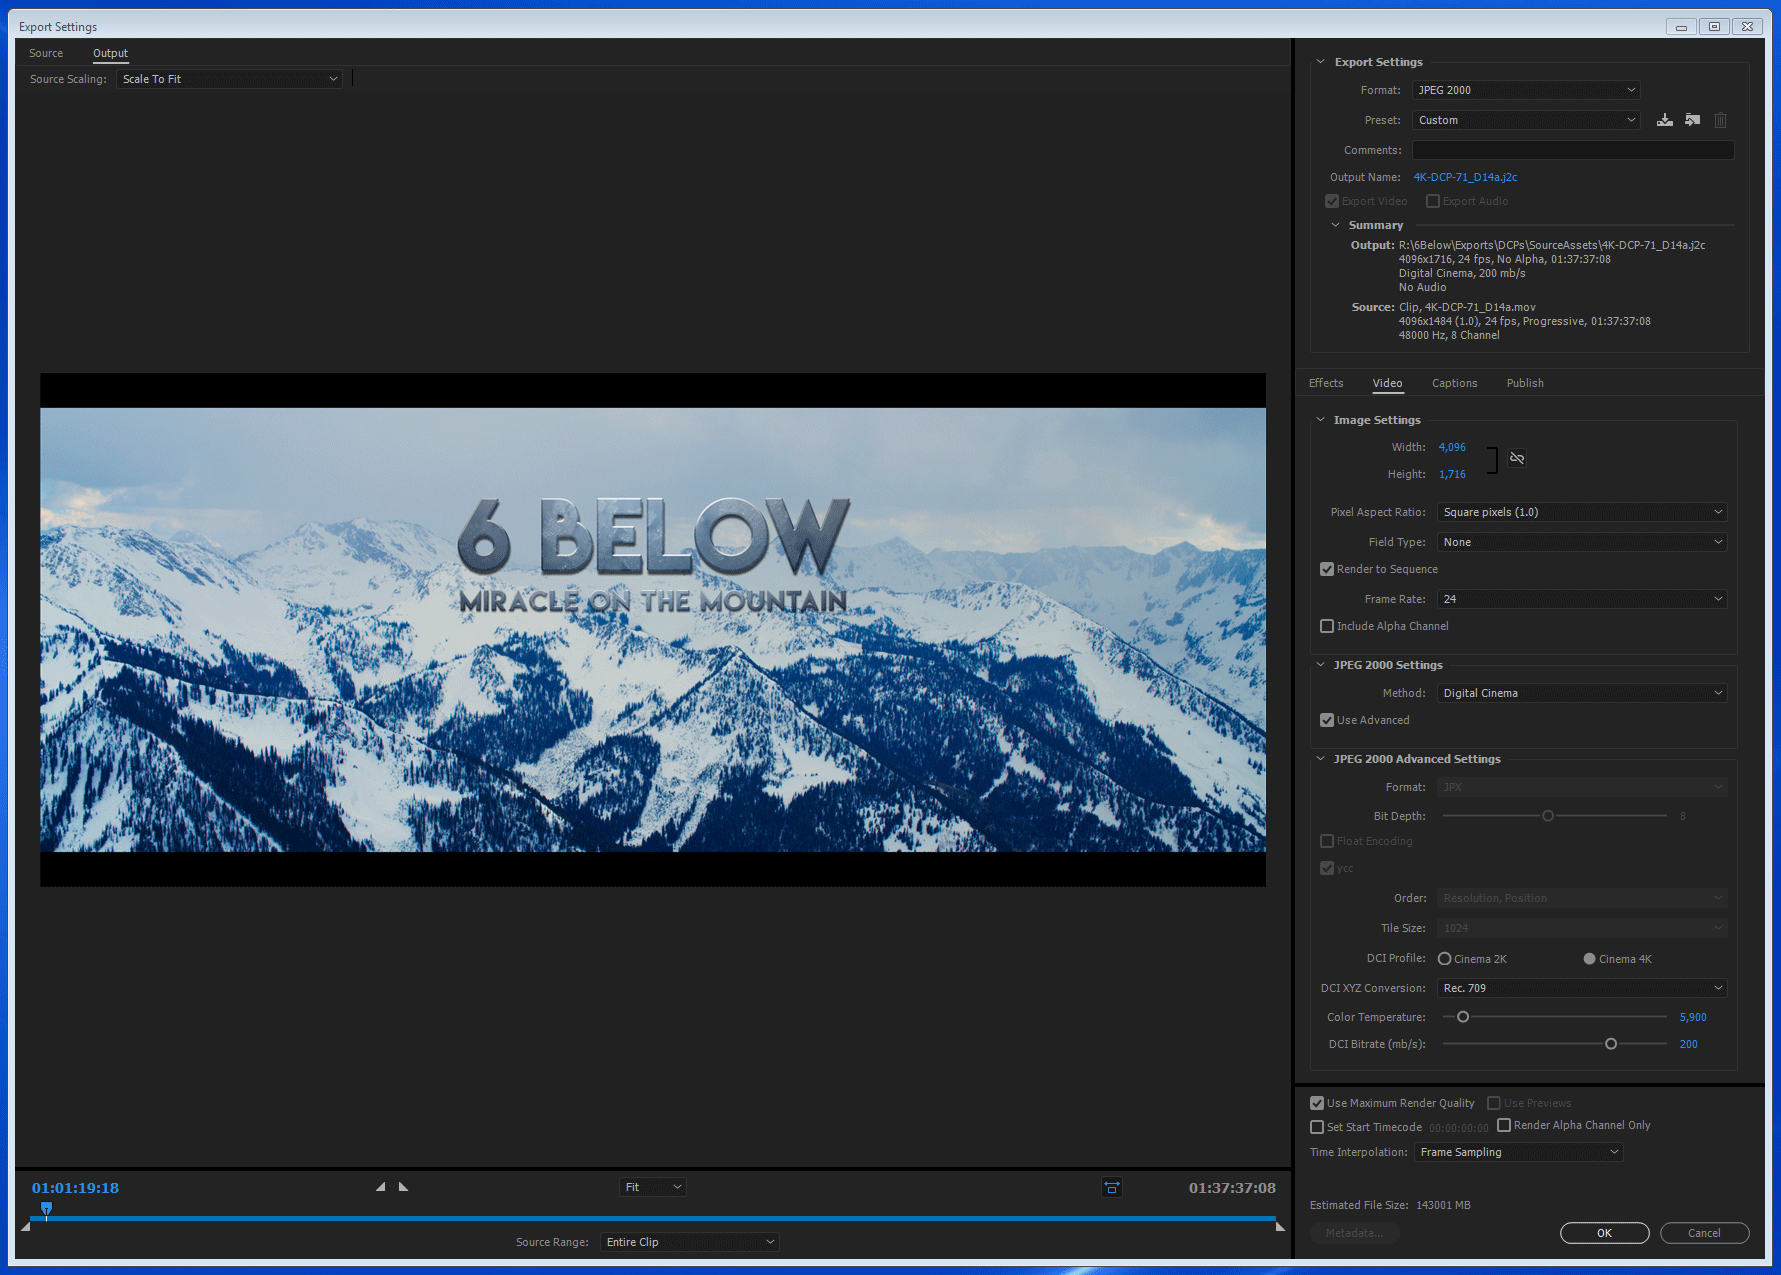1781x1275 pixels.
Task: Open the Field Type dropdown
Action: click(x=1582, y=542)
